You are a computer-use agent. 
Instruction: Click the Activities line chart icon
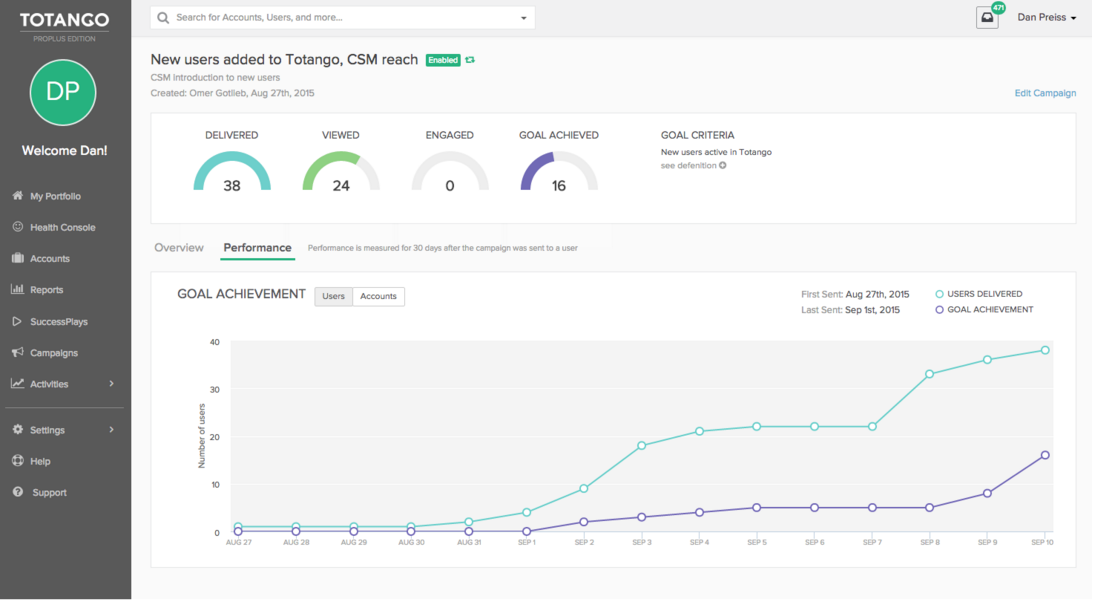click(17, 384)
